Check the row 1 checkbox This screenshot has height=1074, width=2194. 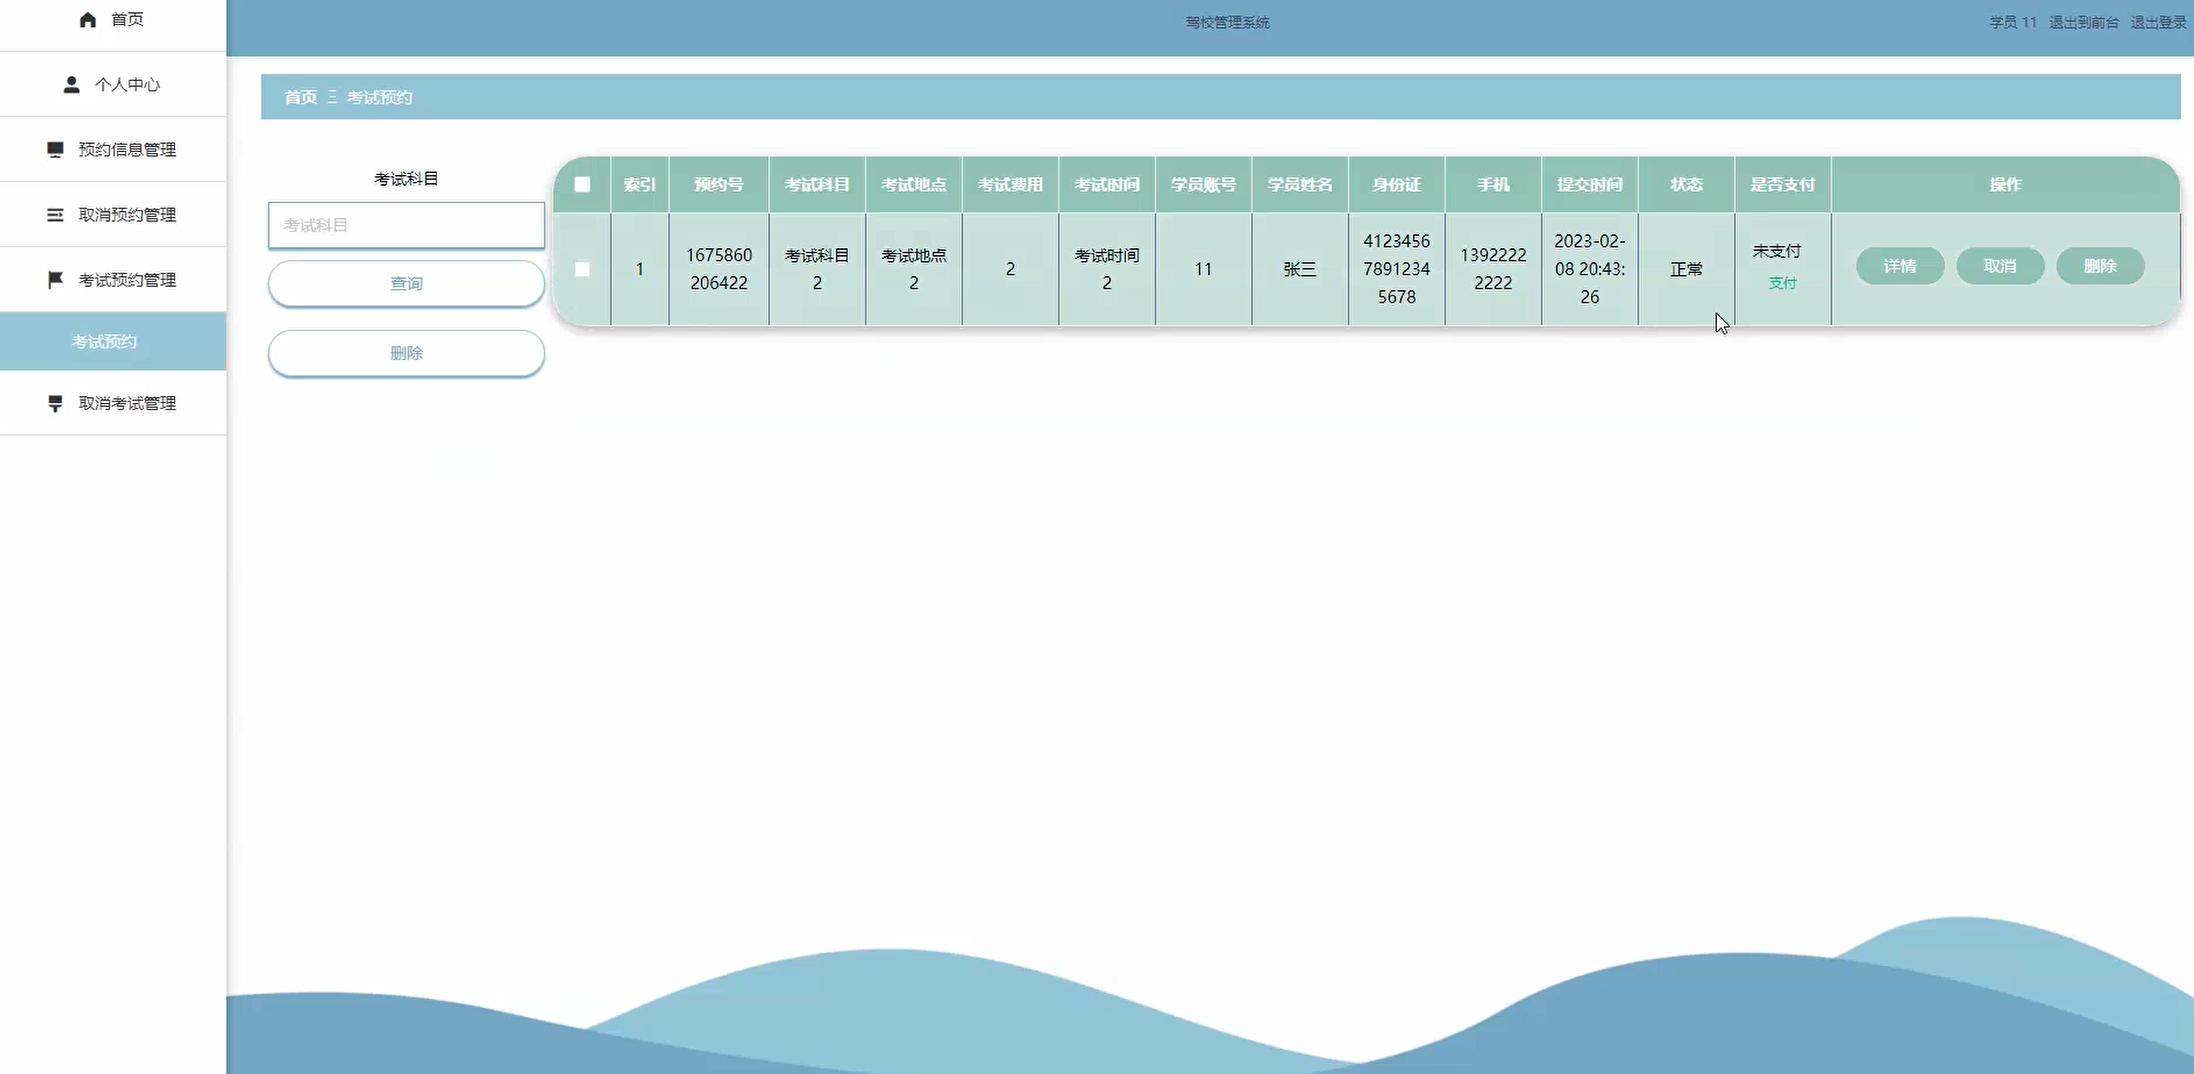coord(582,269)
